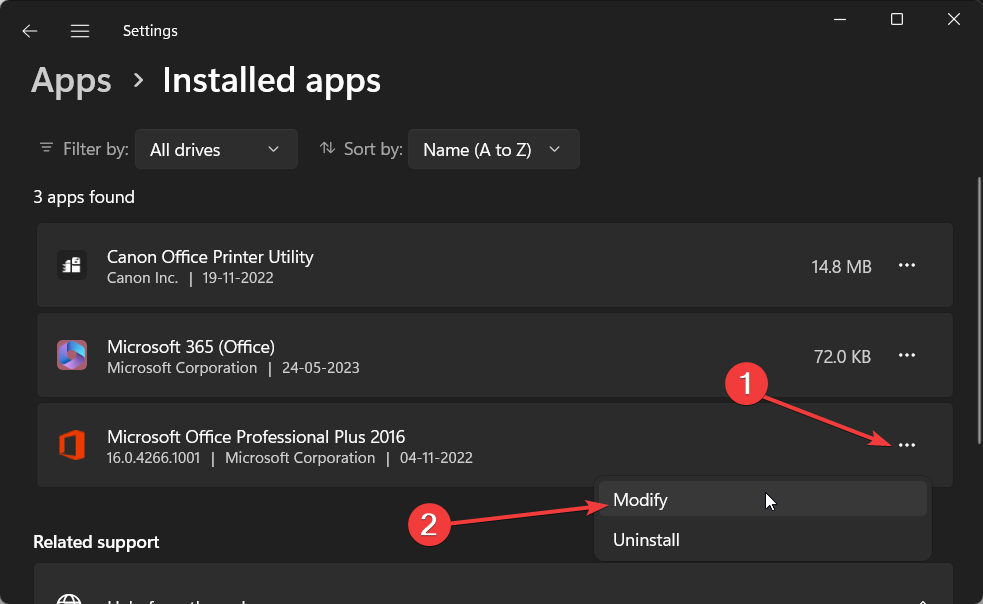Image resolution: width=983 pixels, height=604 pixels.
Task: Choose Uninstall from the context menu
Action: tap(762, 539)
